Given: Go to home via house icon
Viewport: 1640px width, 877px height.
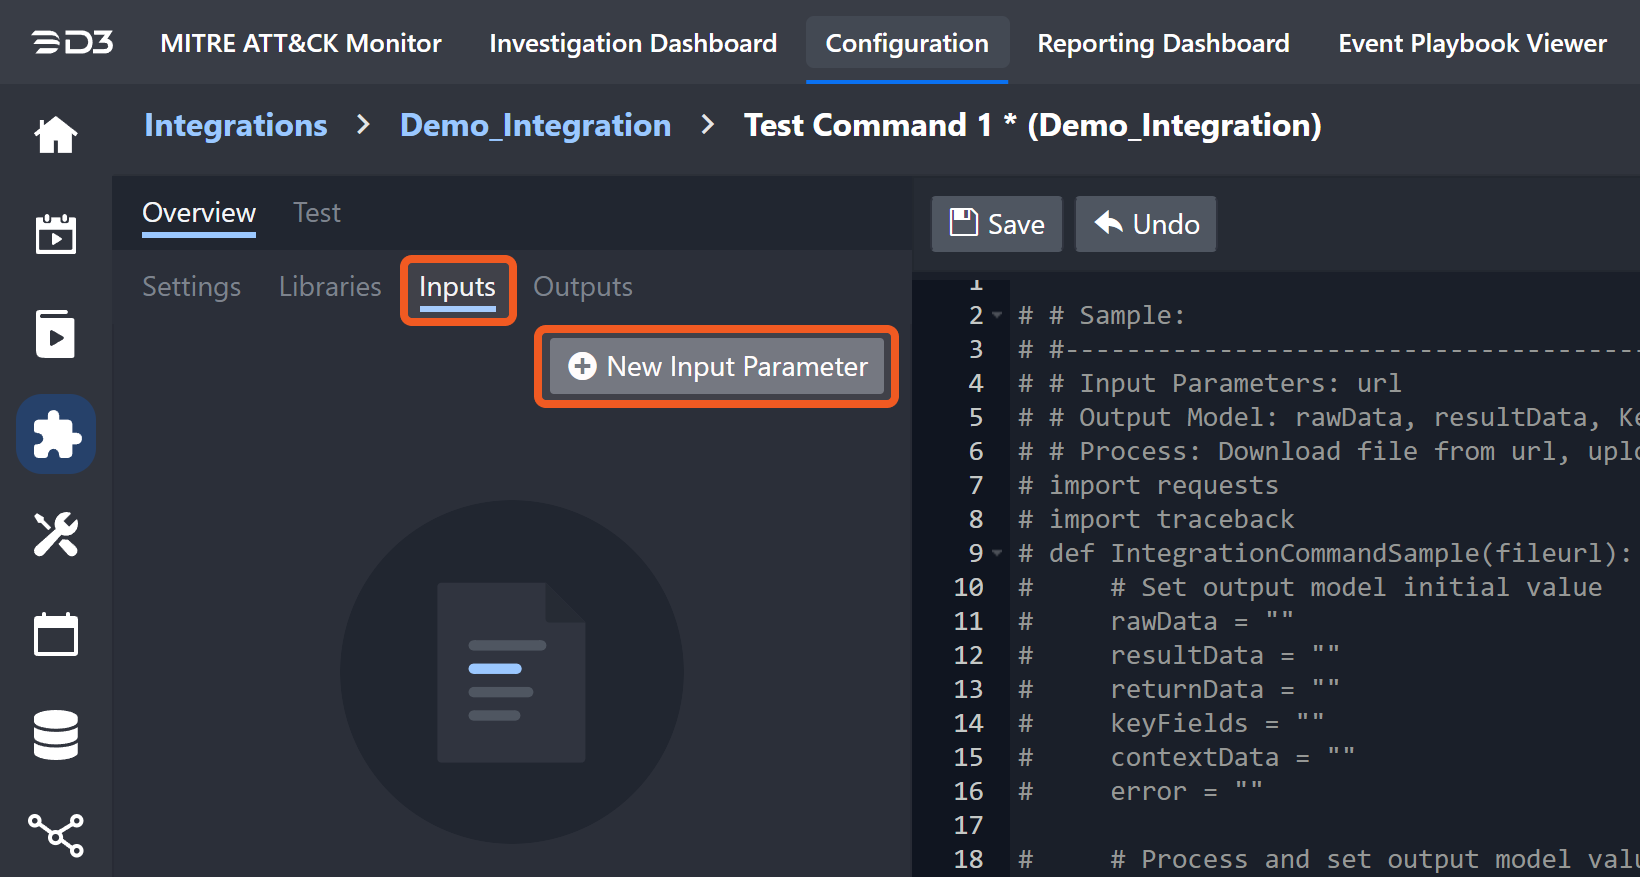Looking at the screenshot, I should click(x=56, y=135).
